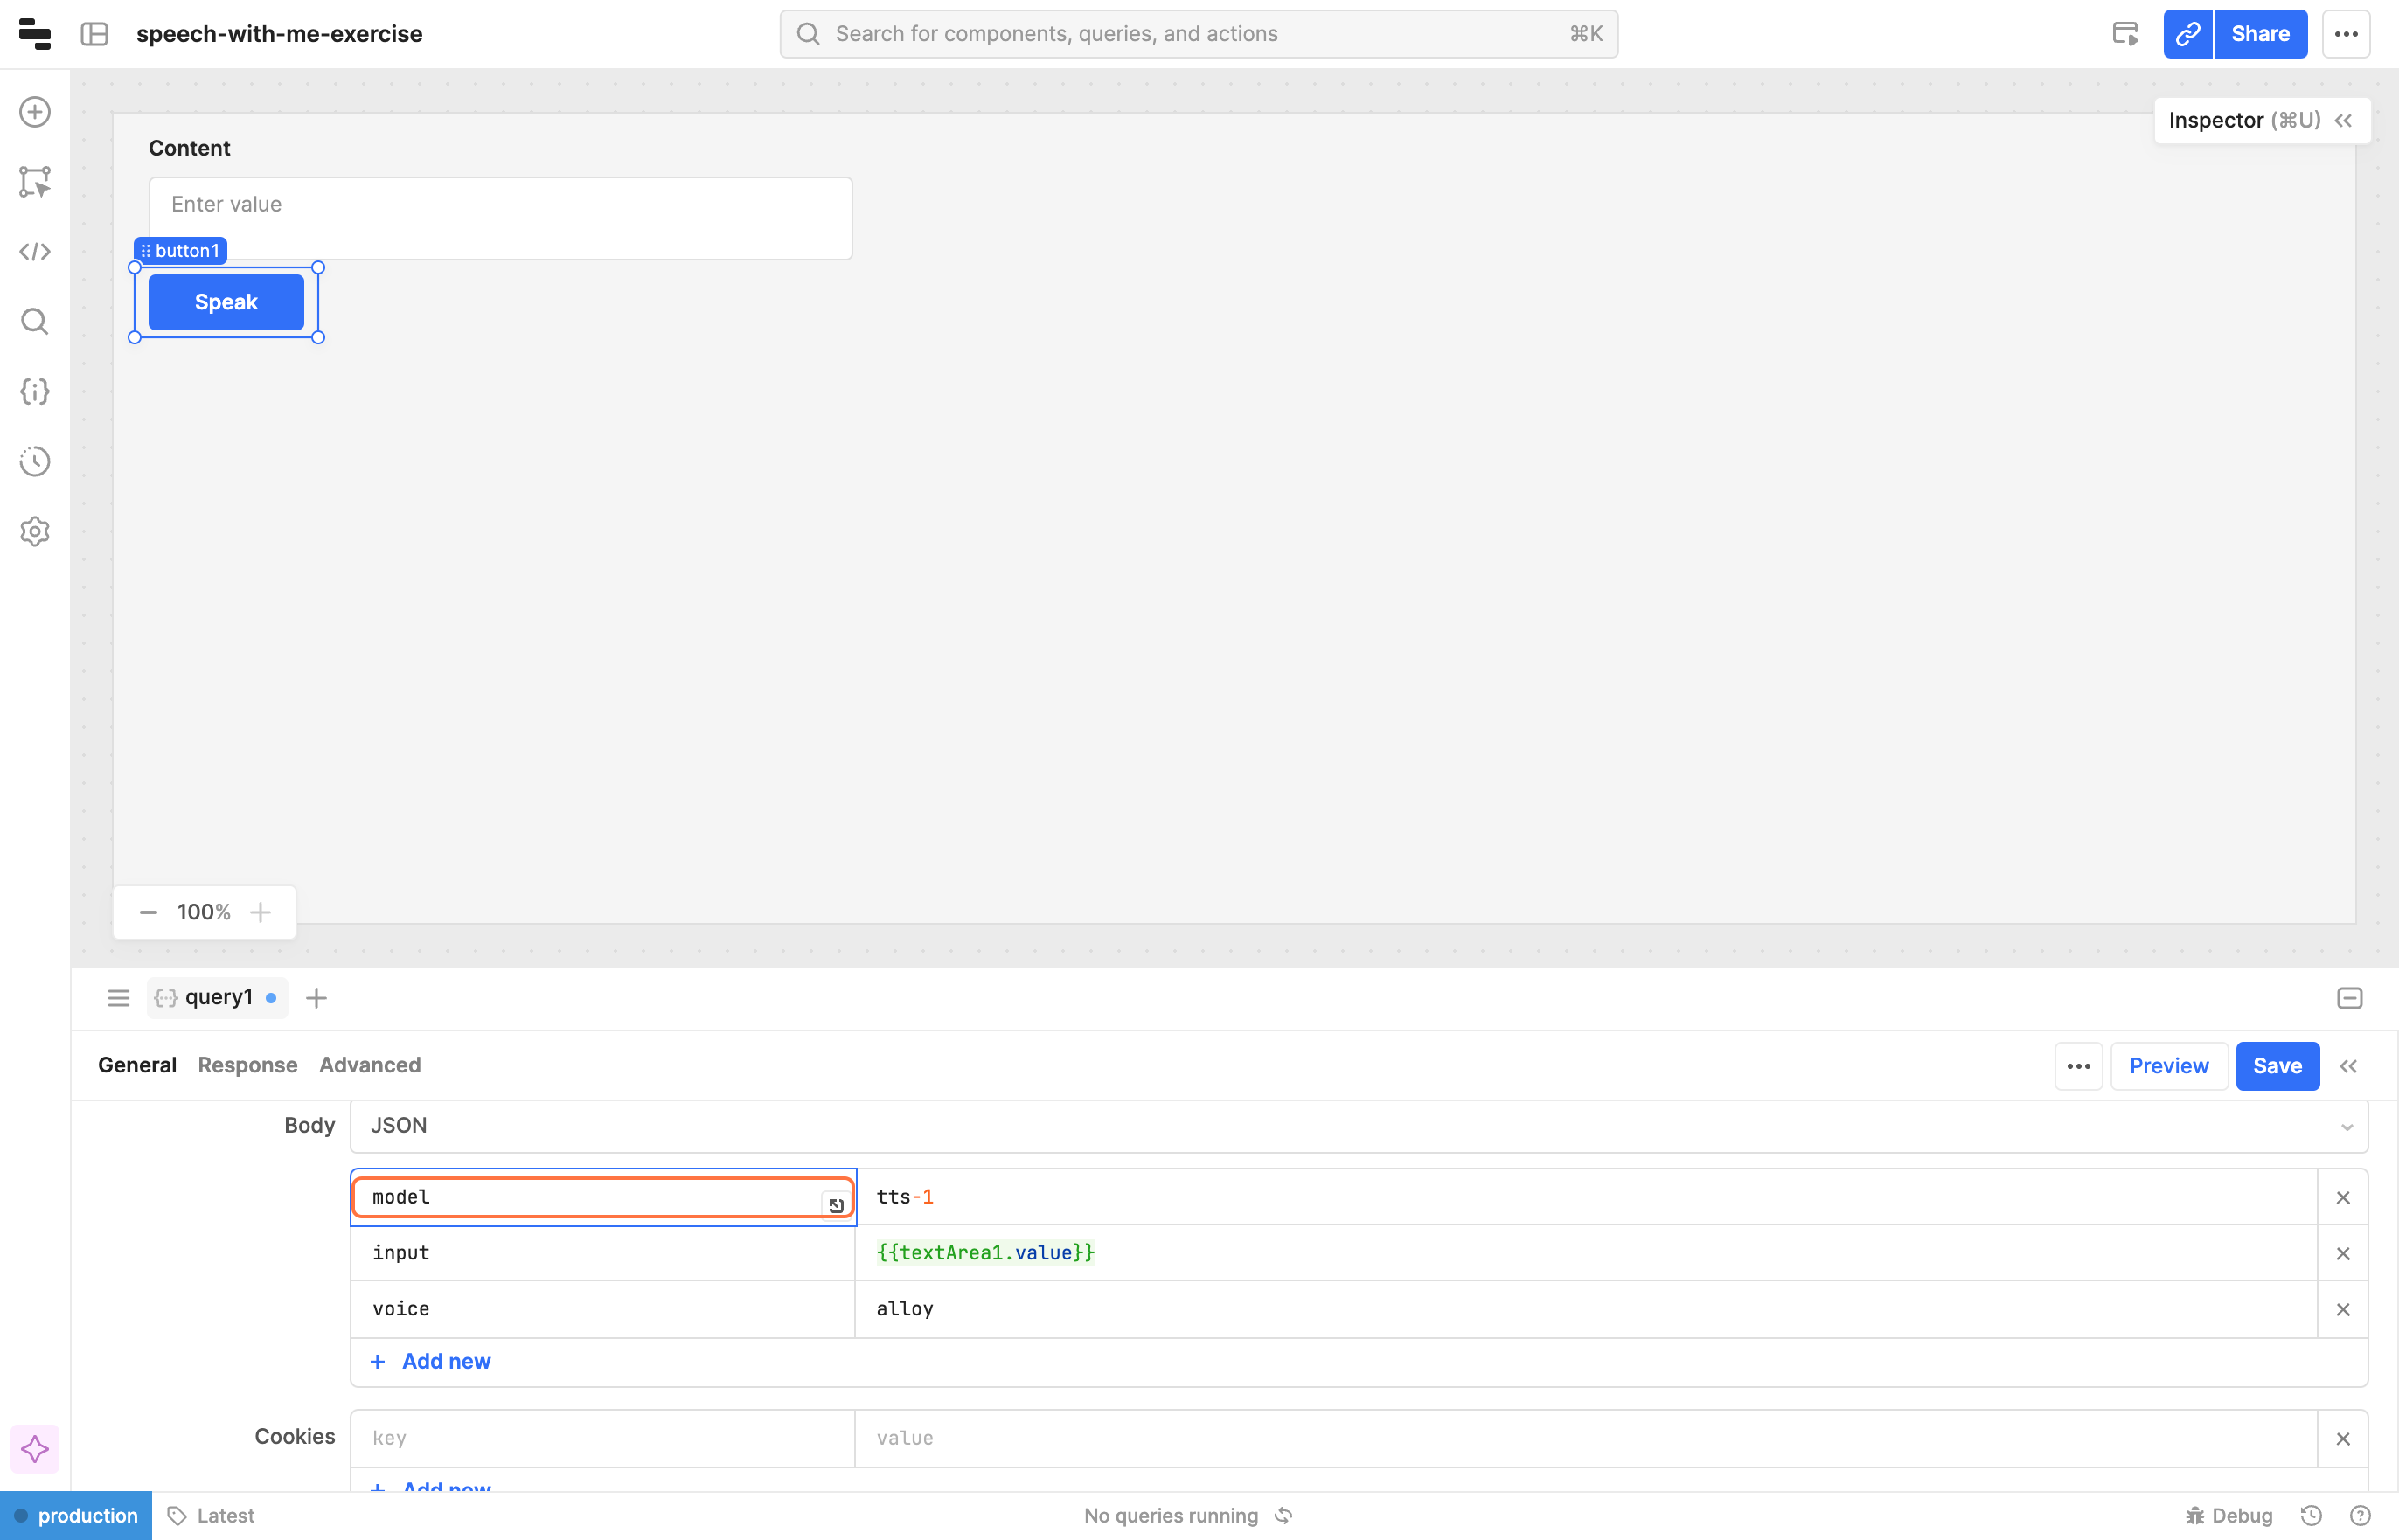2399x1540 pixels.
Task: Click the preview app window icon
Action: (x=2125, y=34)
